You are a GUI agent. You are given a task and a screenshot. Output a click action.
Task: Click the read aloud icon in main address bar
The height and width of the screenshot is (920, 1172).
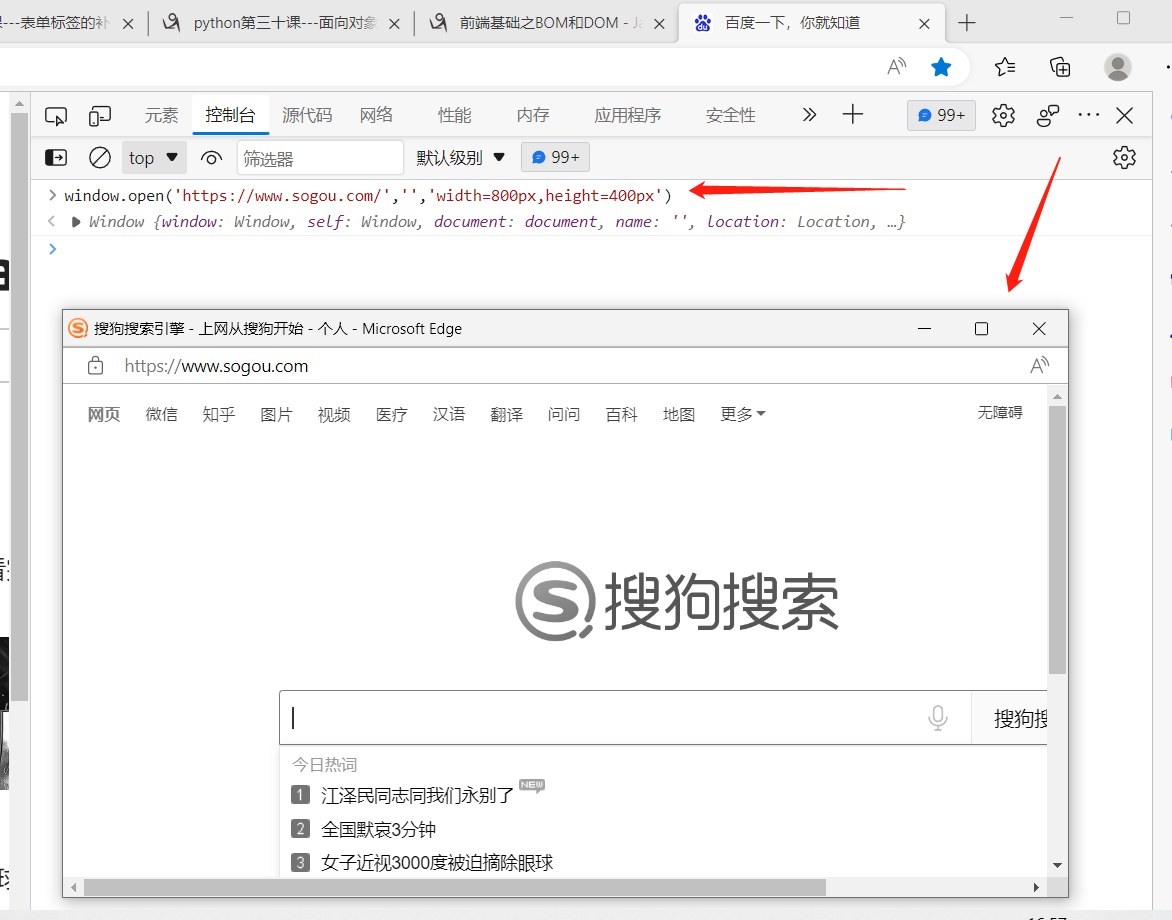(x=896, y=67)
